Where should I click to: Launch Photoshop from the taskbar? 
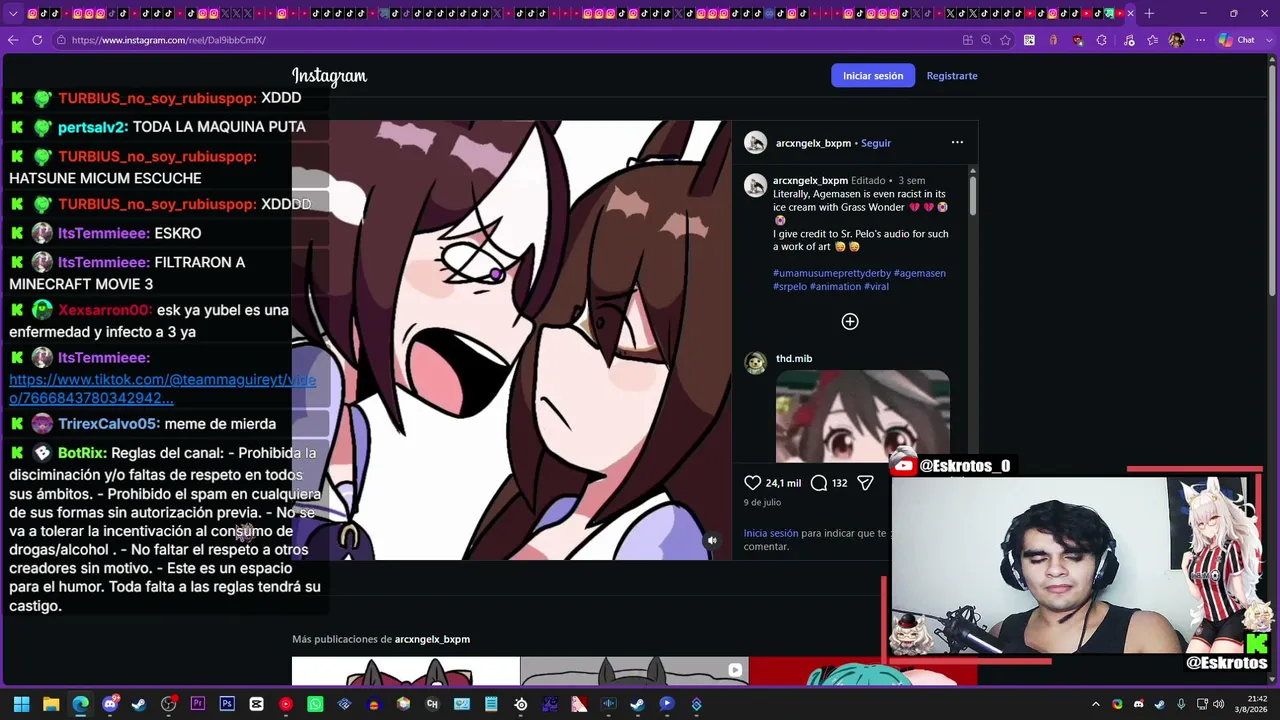(x=227, y=704)
